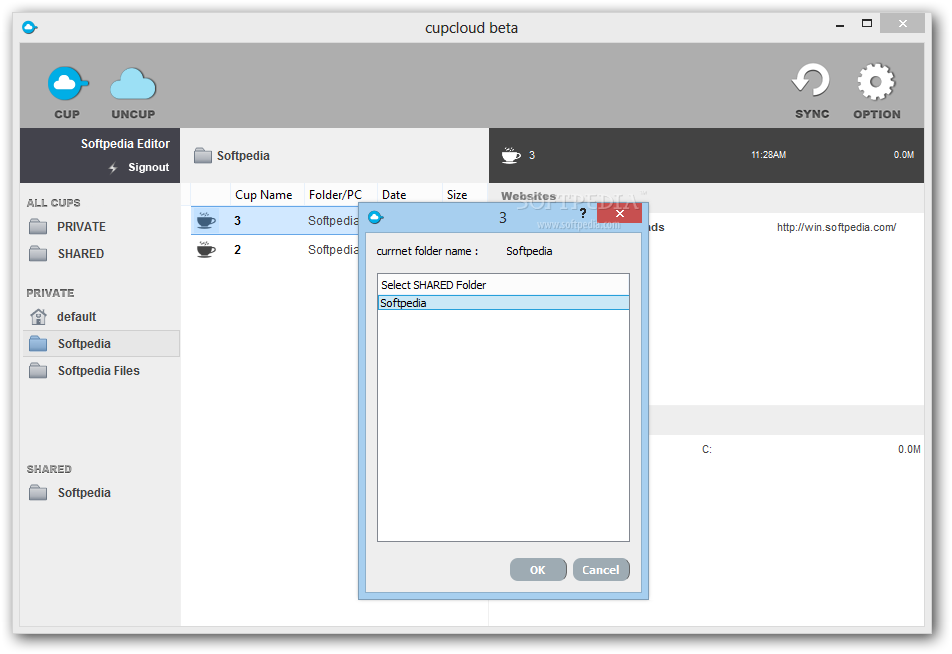Click Softpedia Editor username

click(125, 144)
